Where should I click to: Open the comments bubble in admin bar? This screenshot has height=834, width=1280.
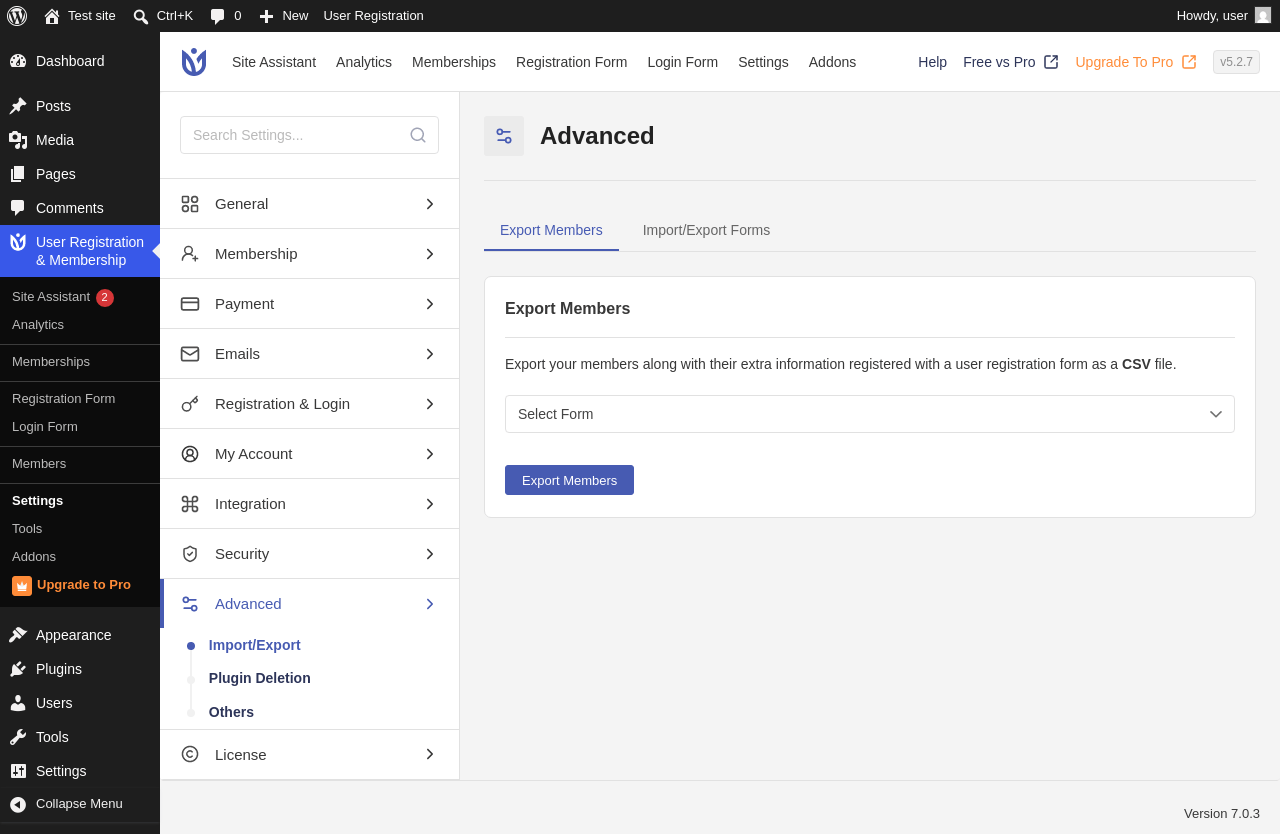pos(217,16)
